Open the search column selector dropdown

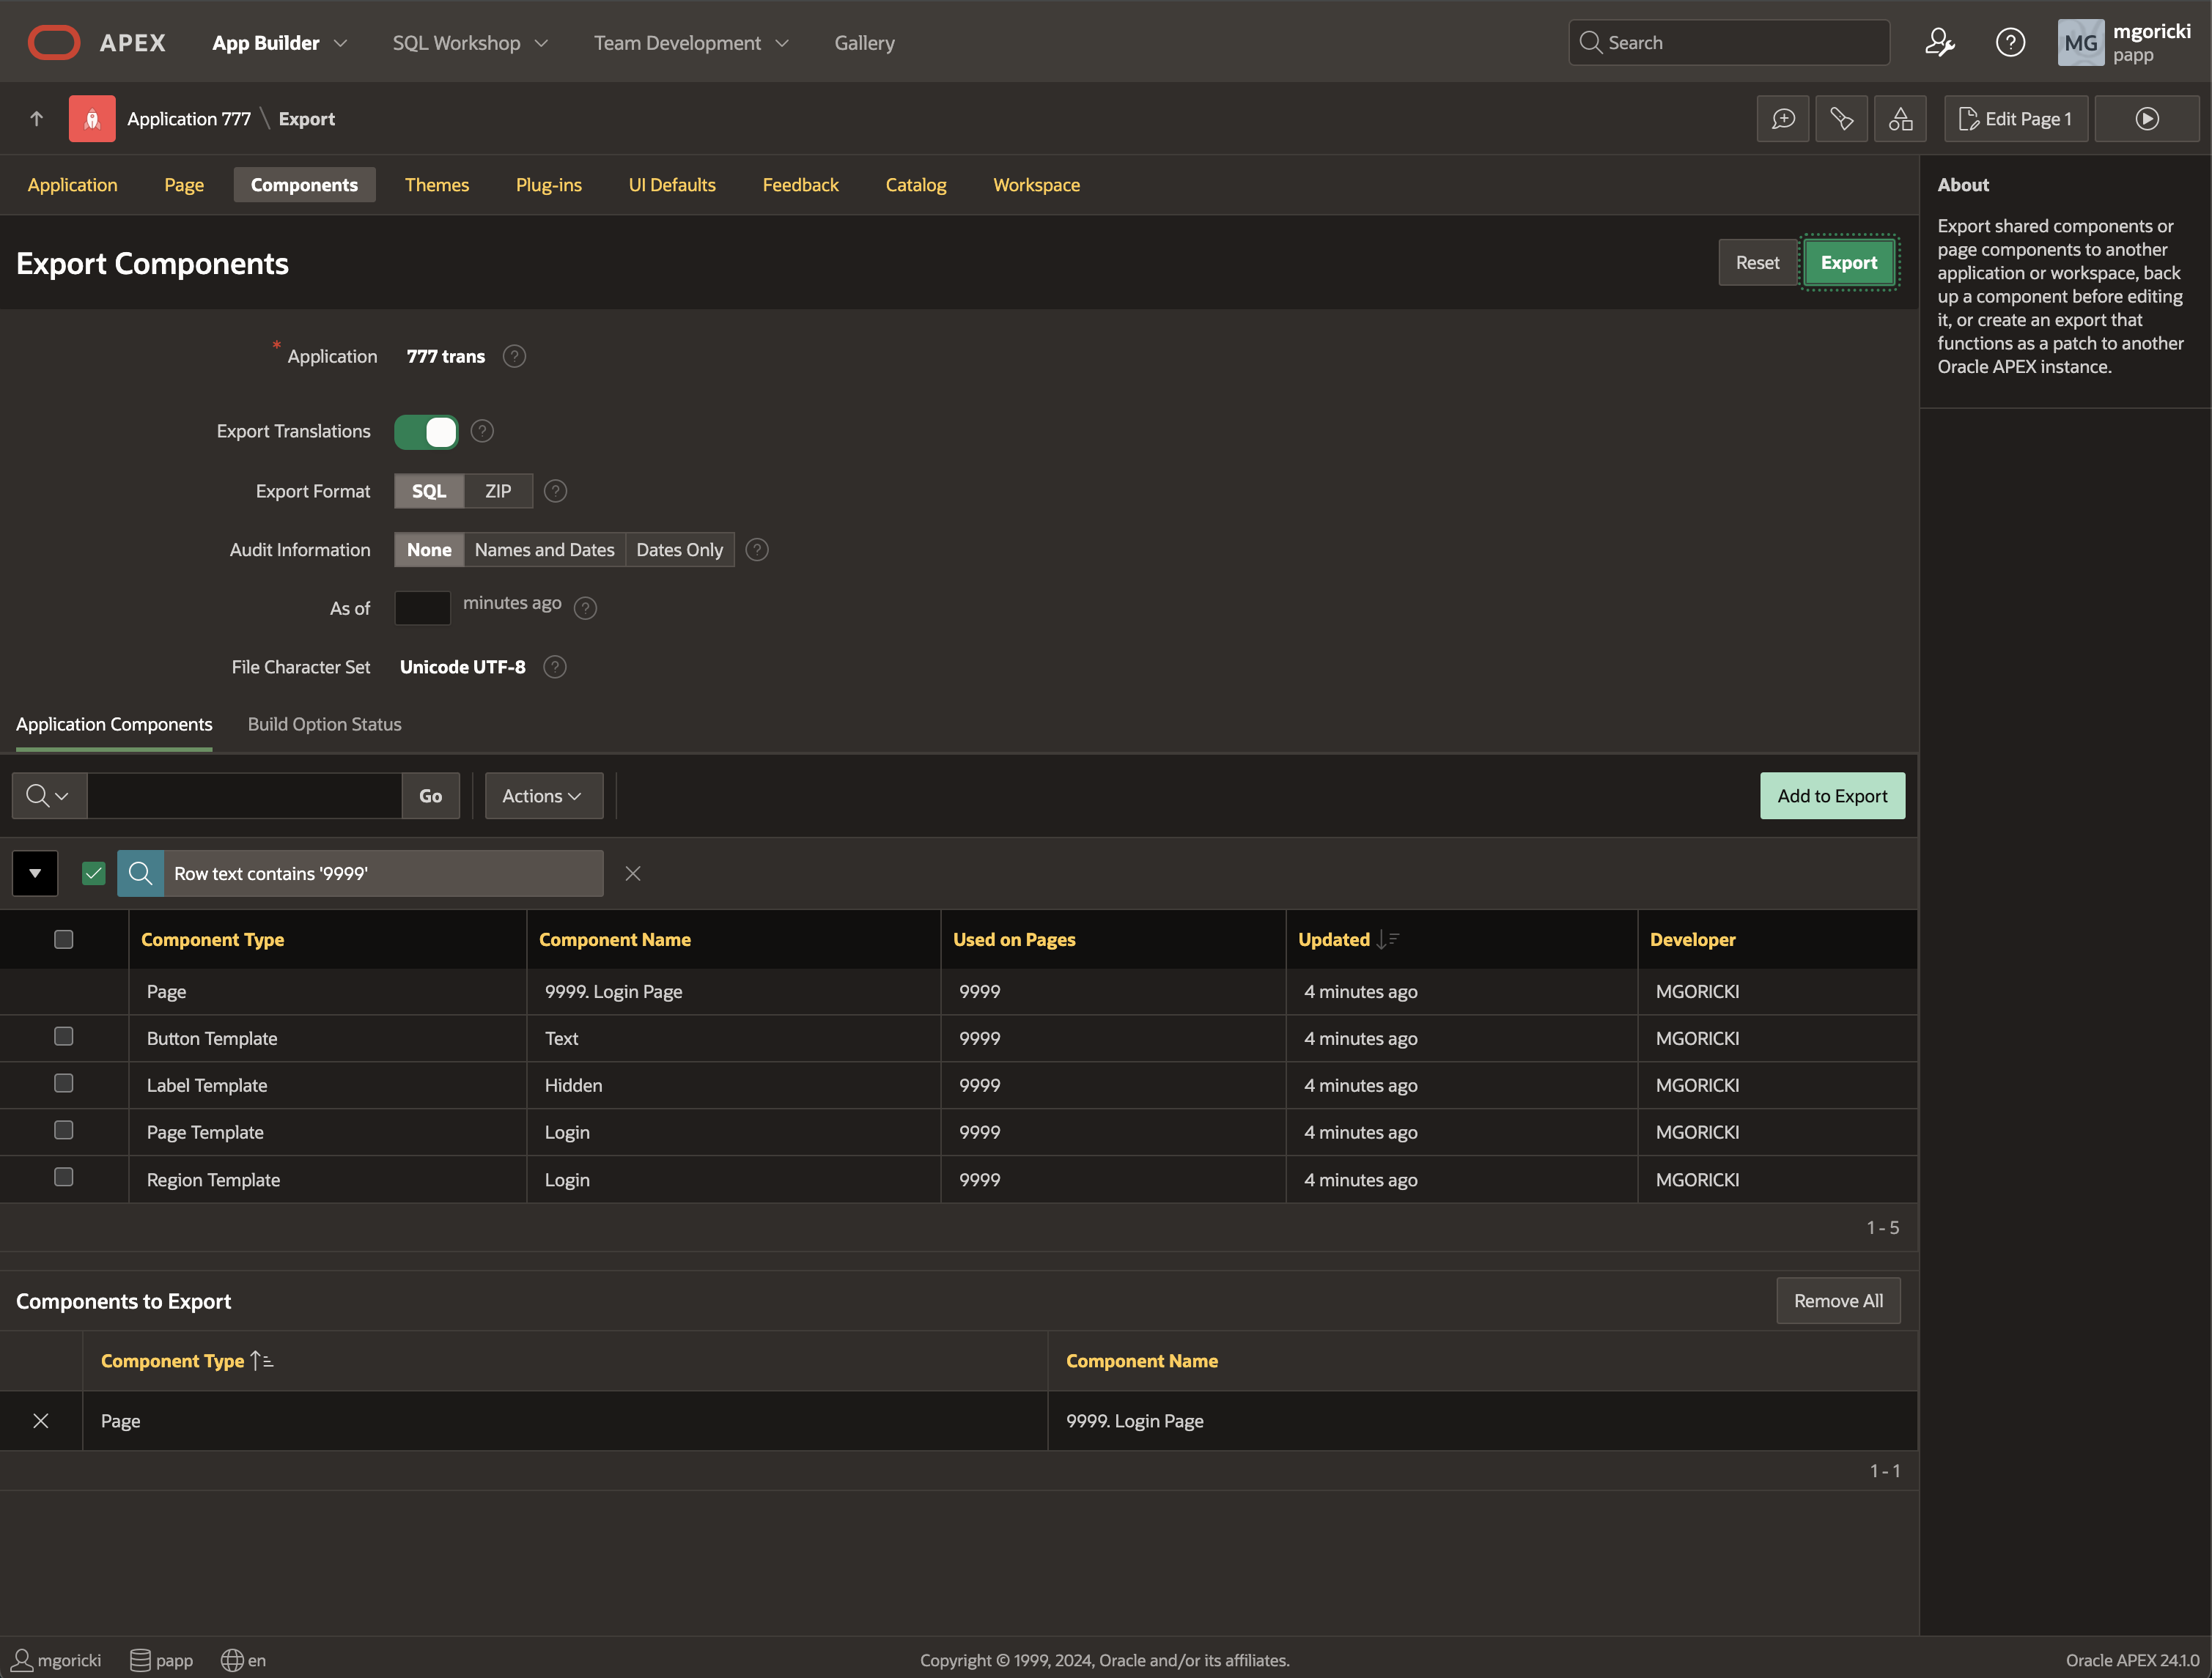tap(49, 795)
